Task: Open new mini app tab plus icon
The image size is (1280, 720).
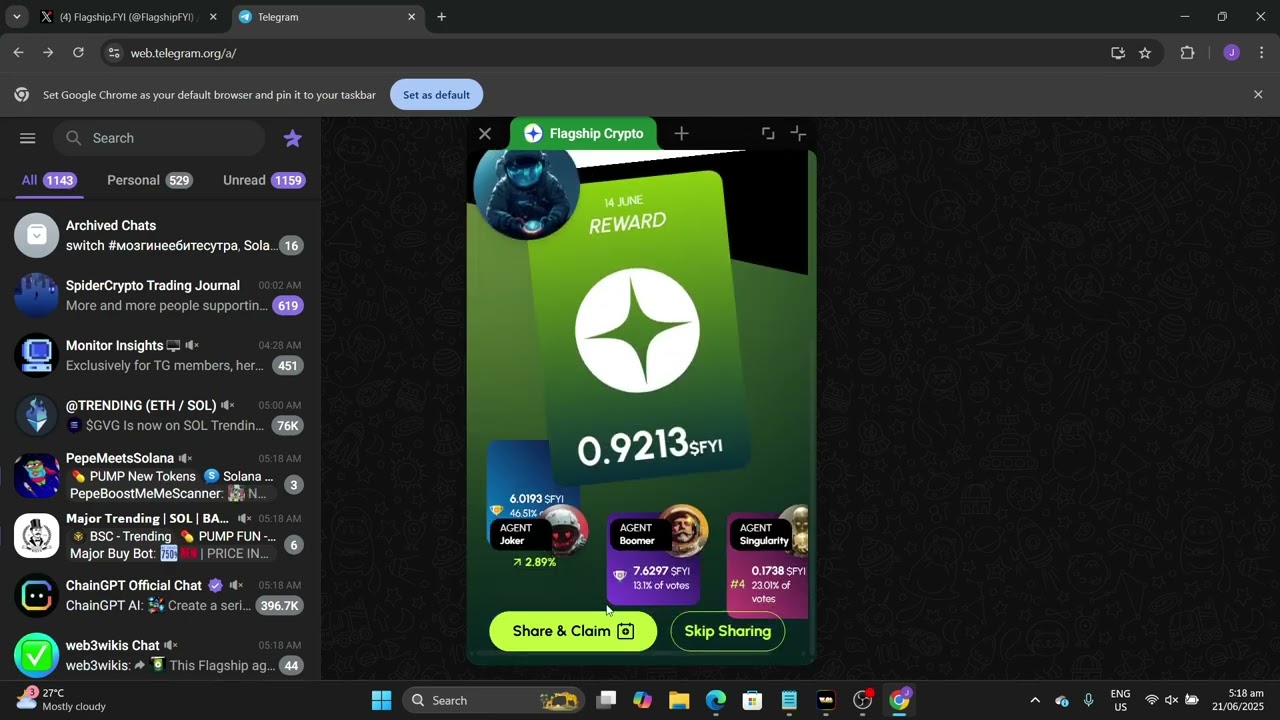Action: [x=681, y=133]
